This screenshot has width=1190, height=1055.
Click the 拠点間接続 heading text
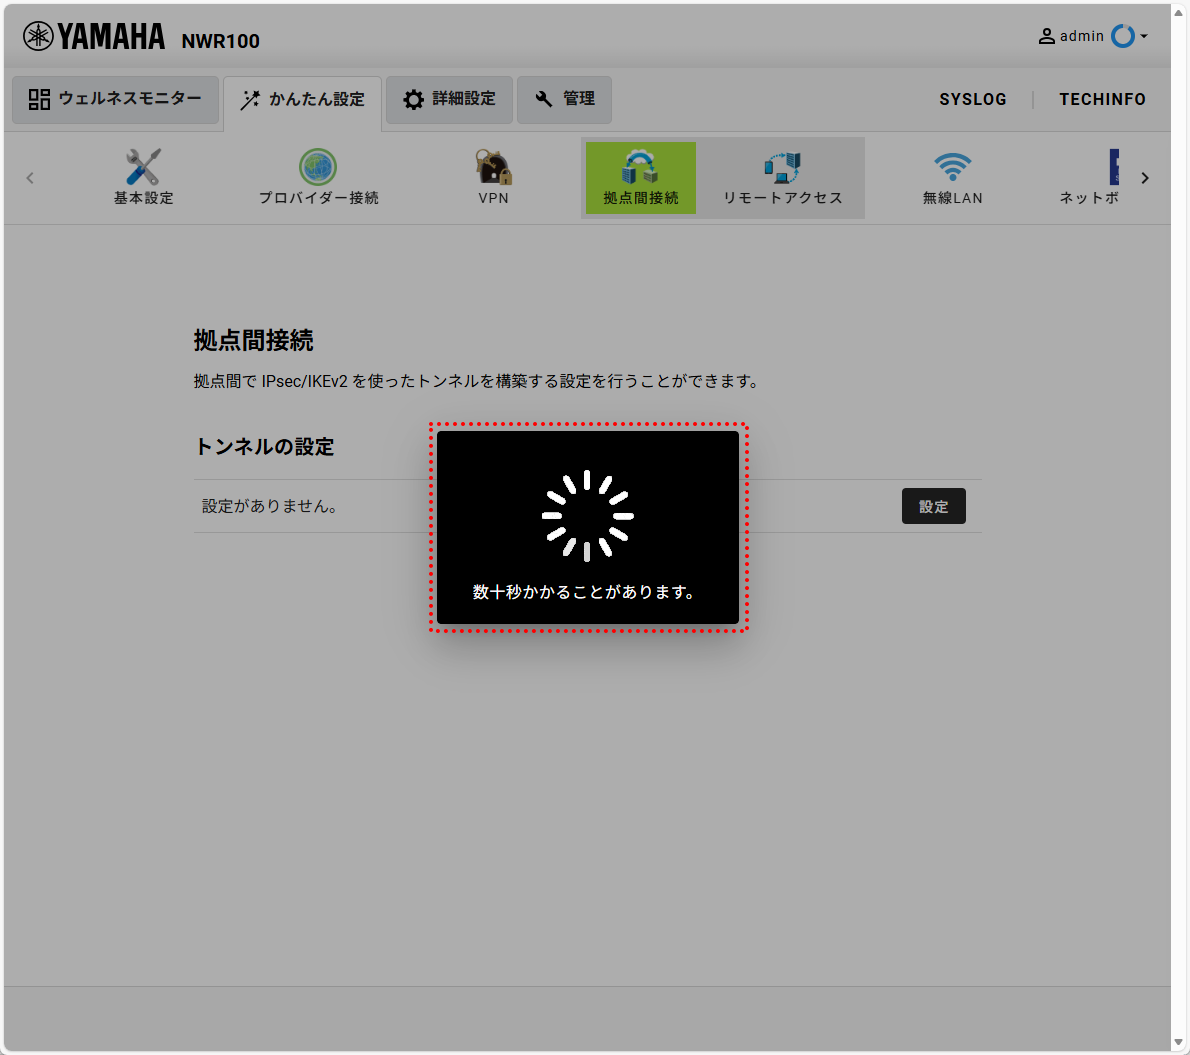click(x=253, y=340)
